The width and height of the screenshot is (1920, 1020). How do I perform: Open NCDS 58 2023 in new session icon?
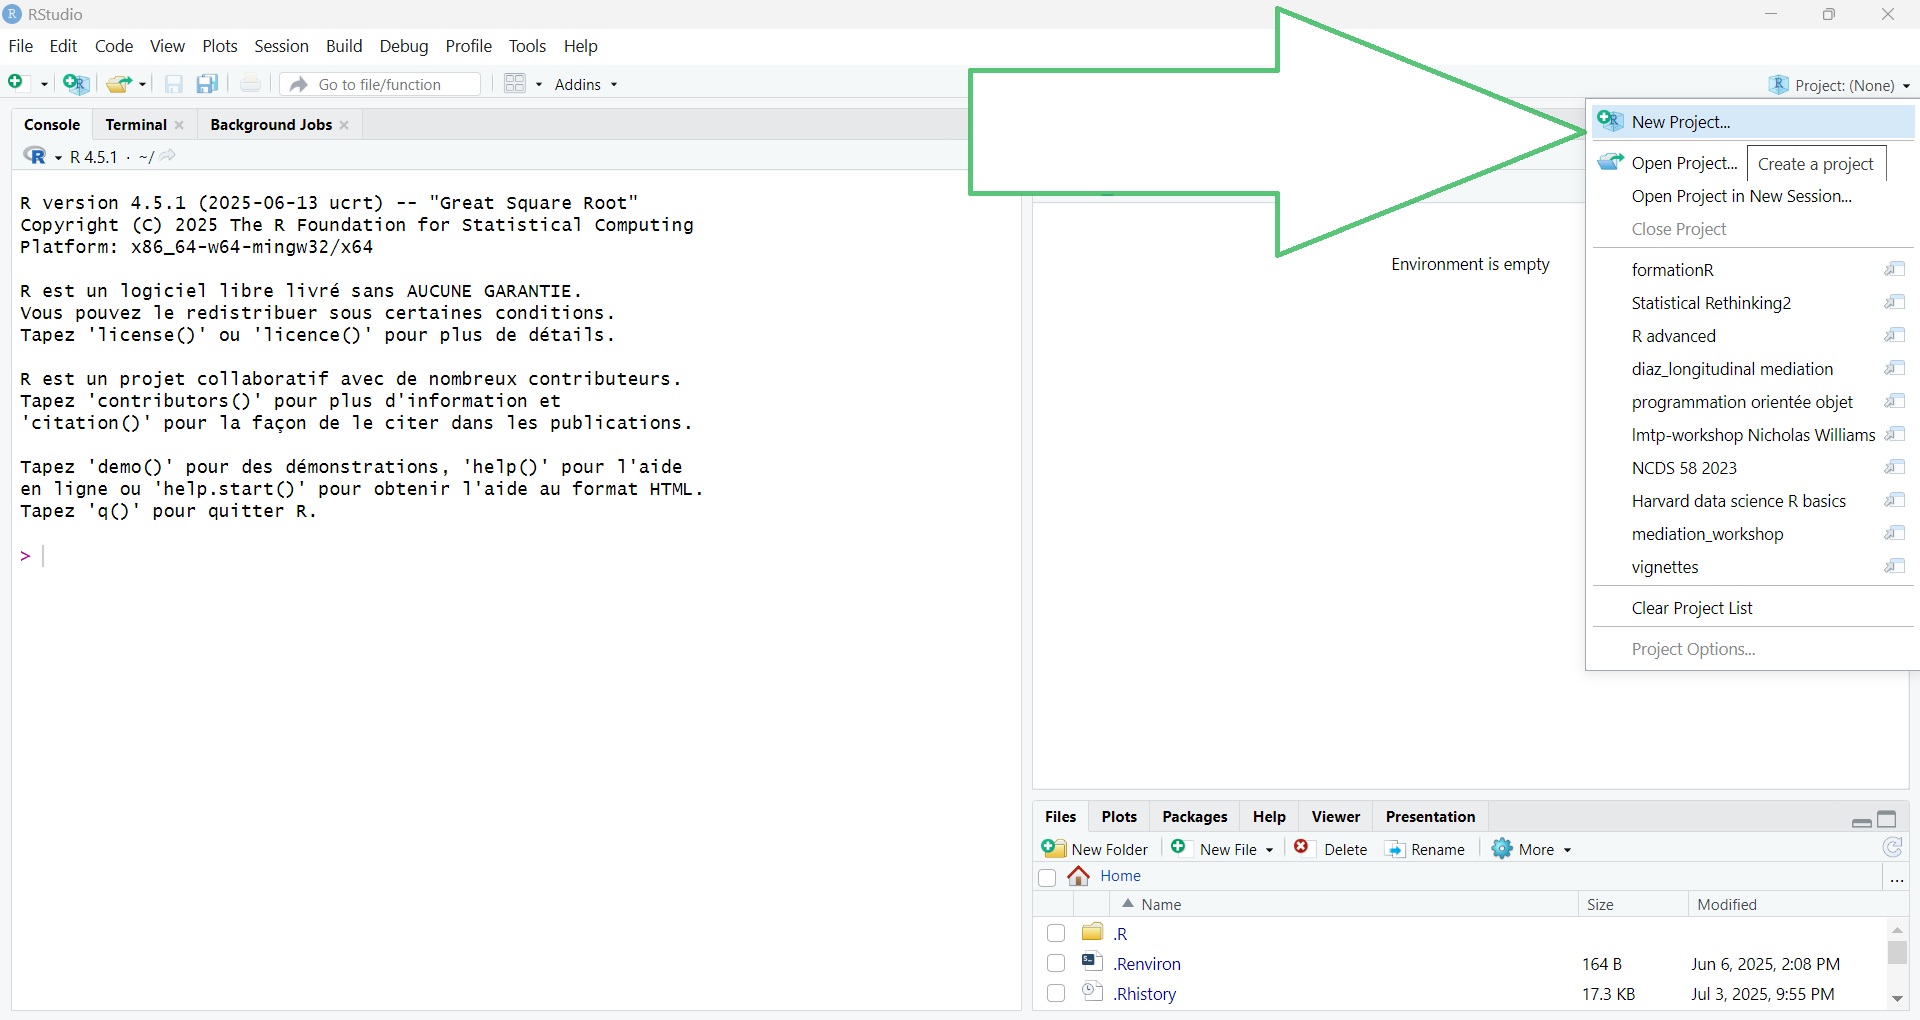pyautogui.click(x=1894, y=467)
